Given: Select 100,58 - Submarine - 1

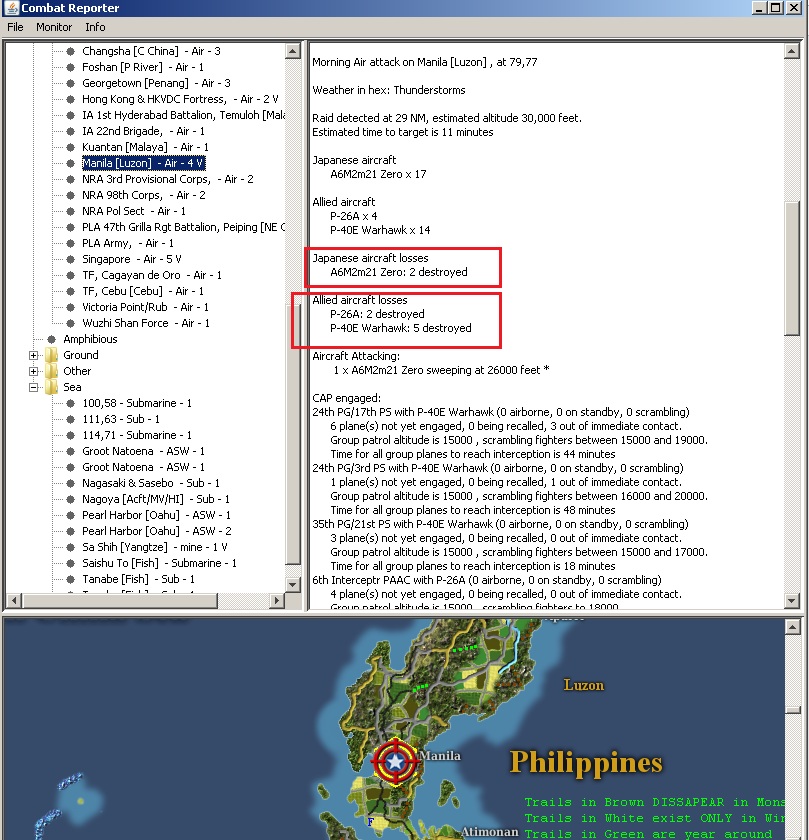Looking at the screenshot, I should pyautogui.click(x=137, y=403).
